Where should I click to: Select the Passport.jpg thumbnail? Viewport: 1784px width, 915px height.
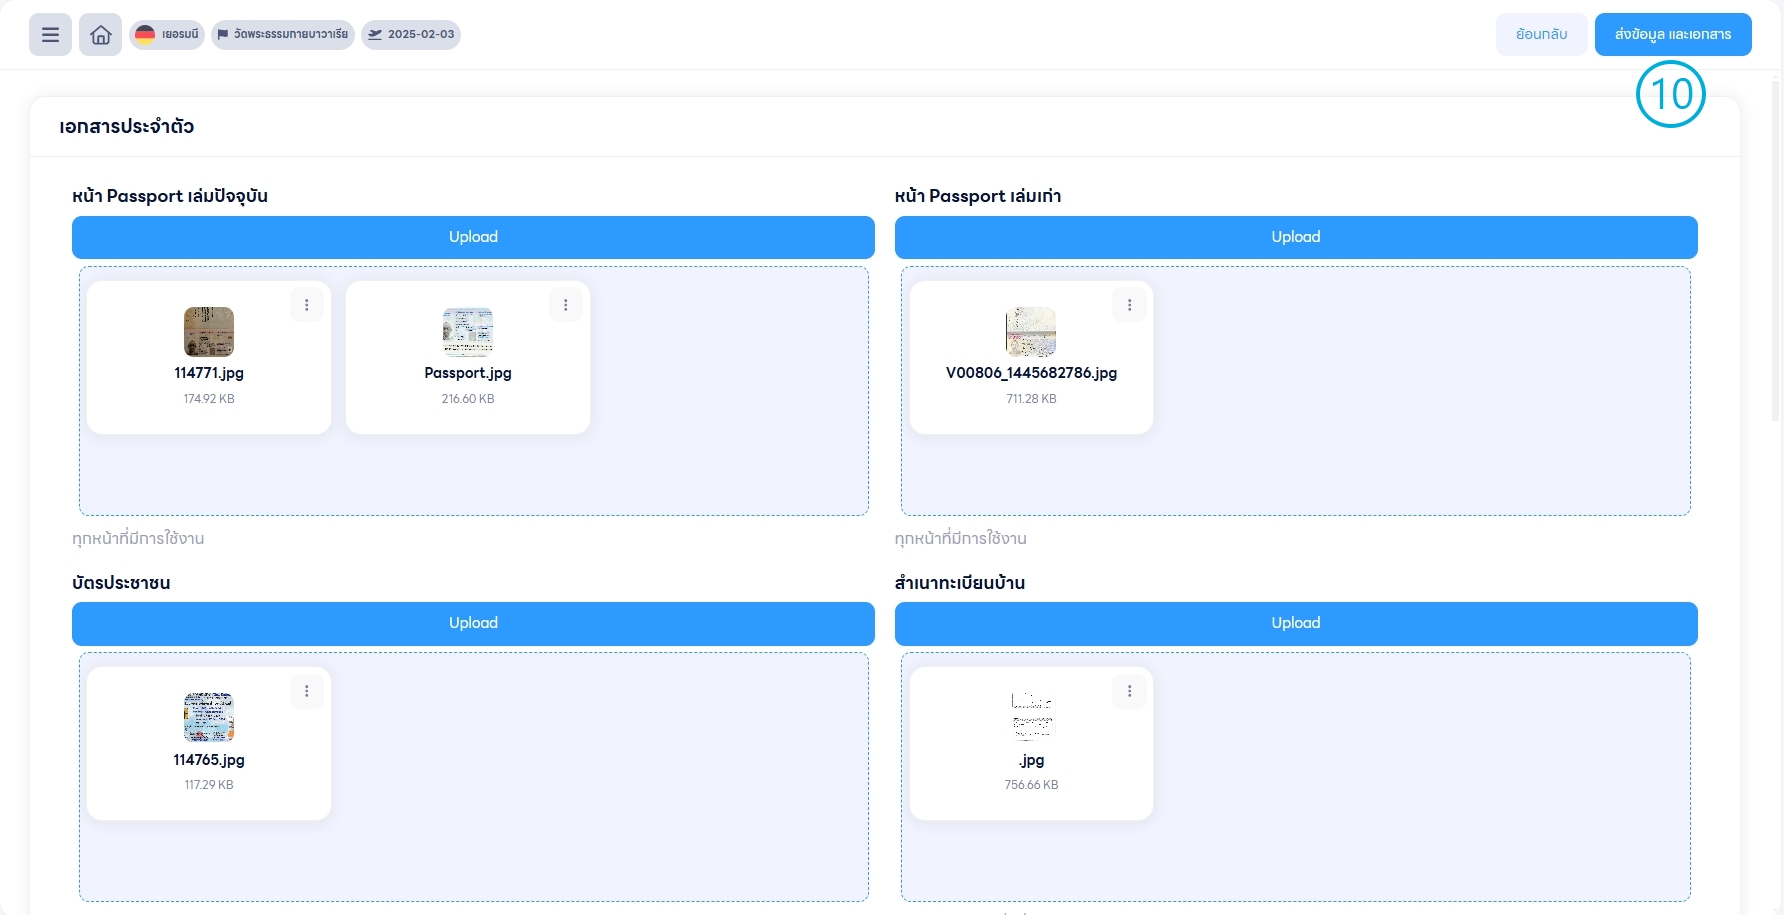468,332
